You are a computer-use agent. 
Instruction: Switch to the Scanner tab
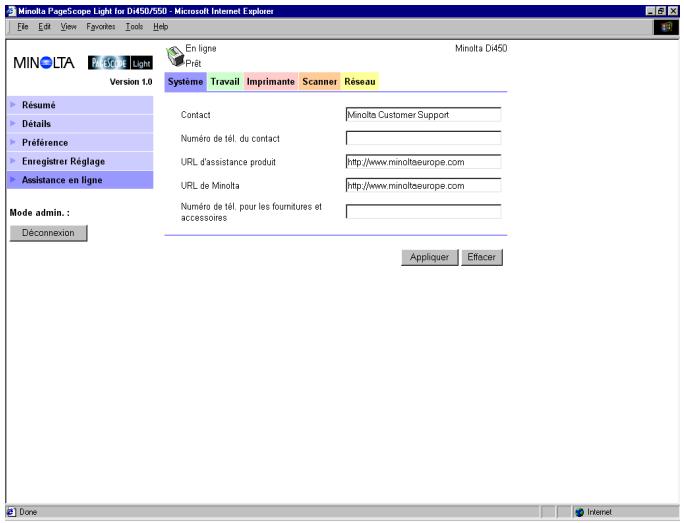click(320, 82)
